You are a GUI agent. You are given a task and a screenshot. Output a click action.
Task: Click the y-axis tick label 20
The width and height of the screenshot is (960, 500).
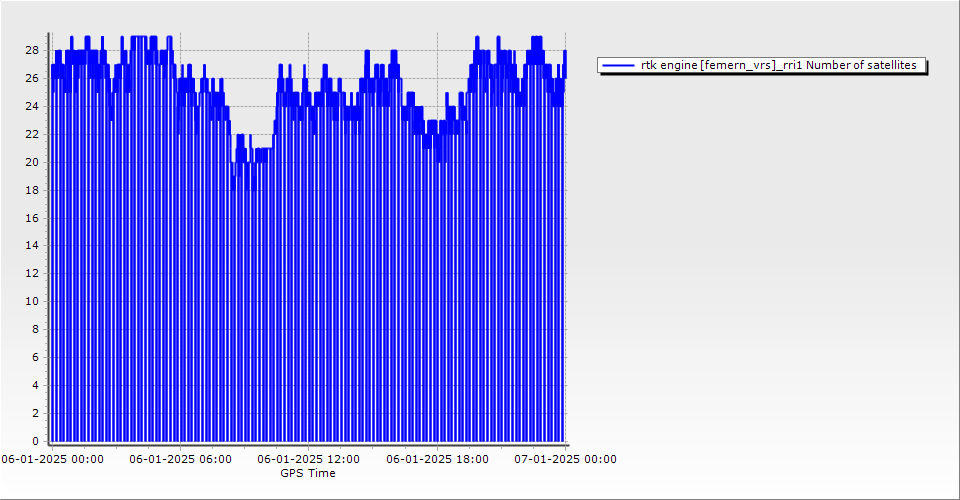(x=32, y=162)
